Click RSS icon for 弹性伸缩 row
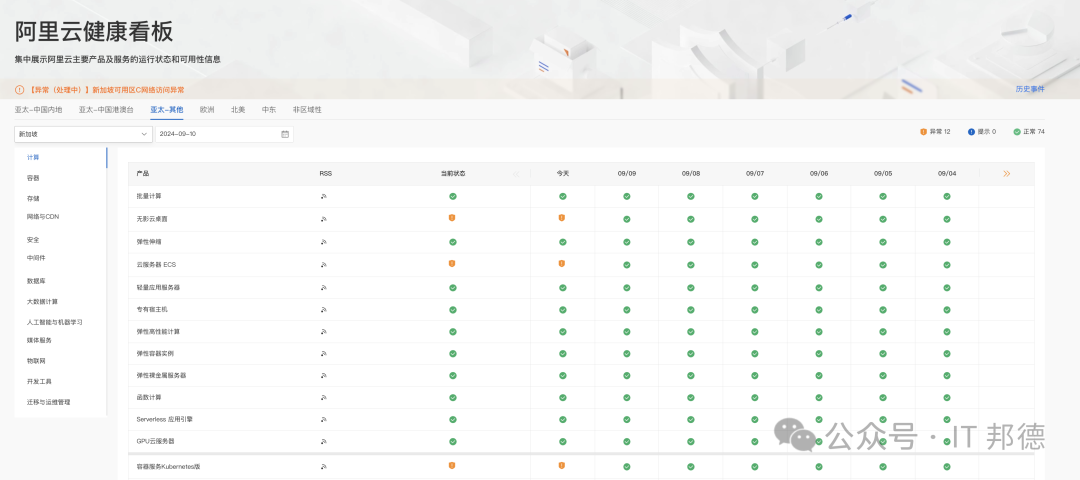This screenshot has width=1080, height=480. (324, 242)
